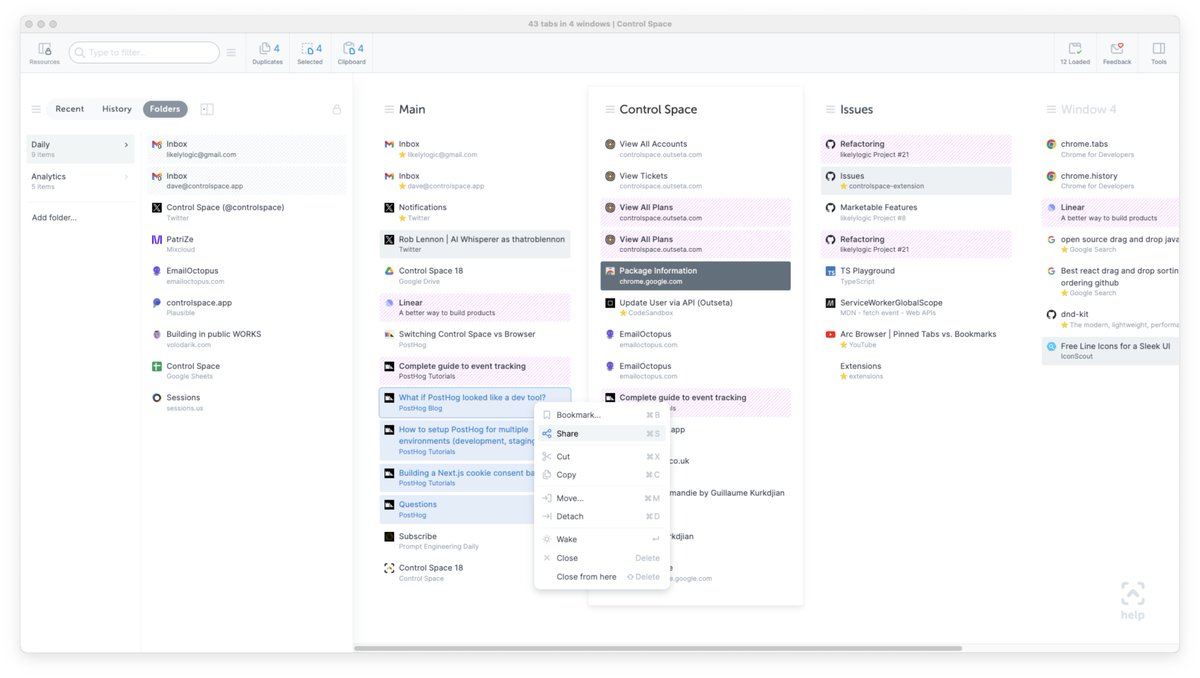
Task: Click the Add folder... link
Action: pos(54,217)
